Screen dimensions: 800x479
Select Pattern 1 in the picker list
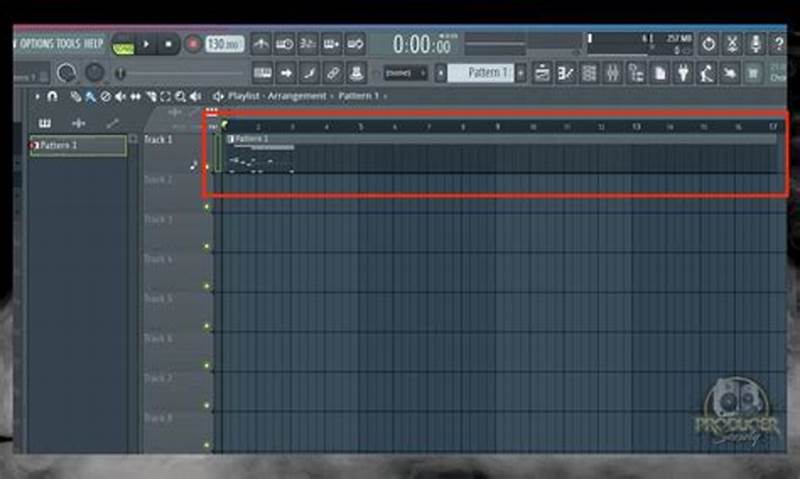tap(78, 145)
